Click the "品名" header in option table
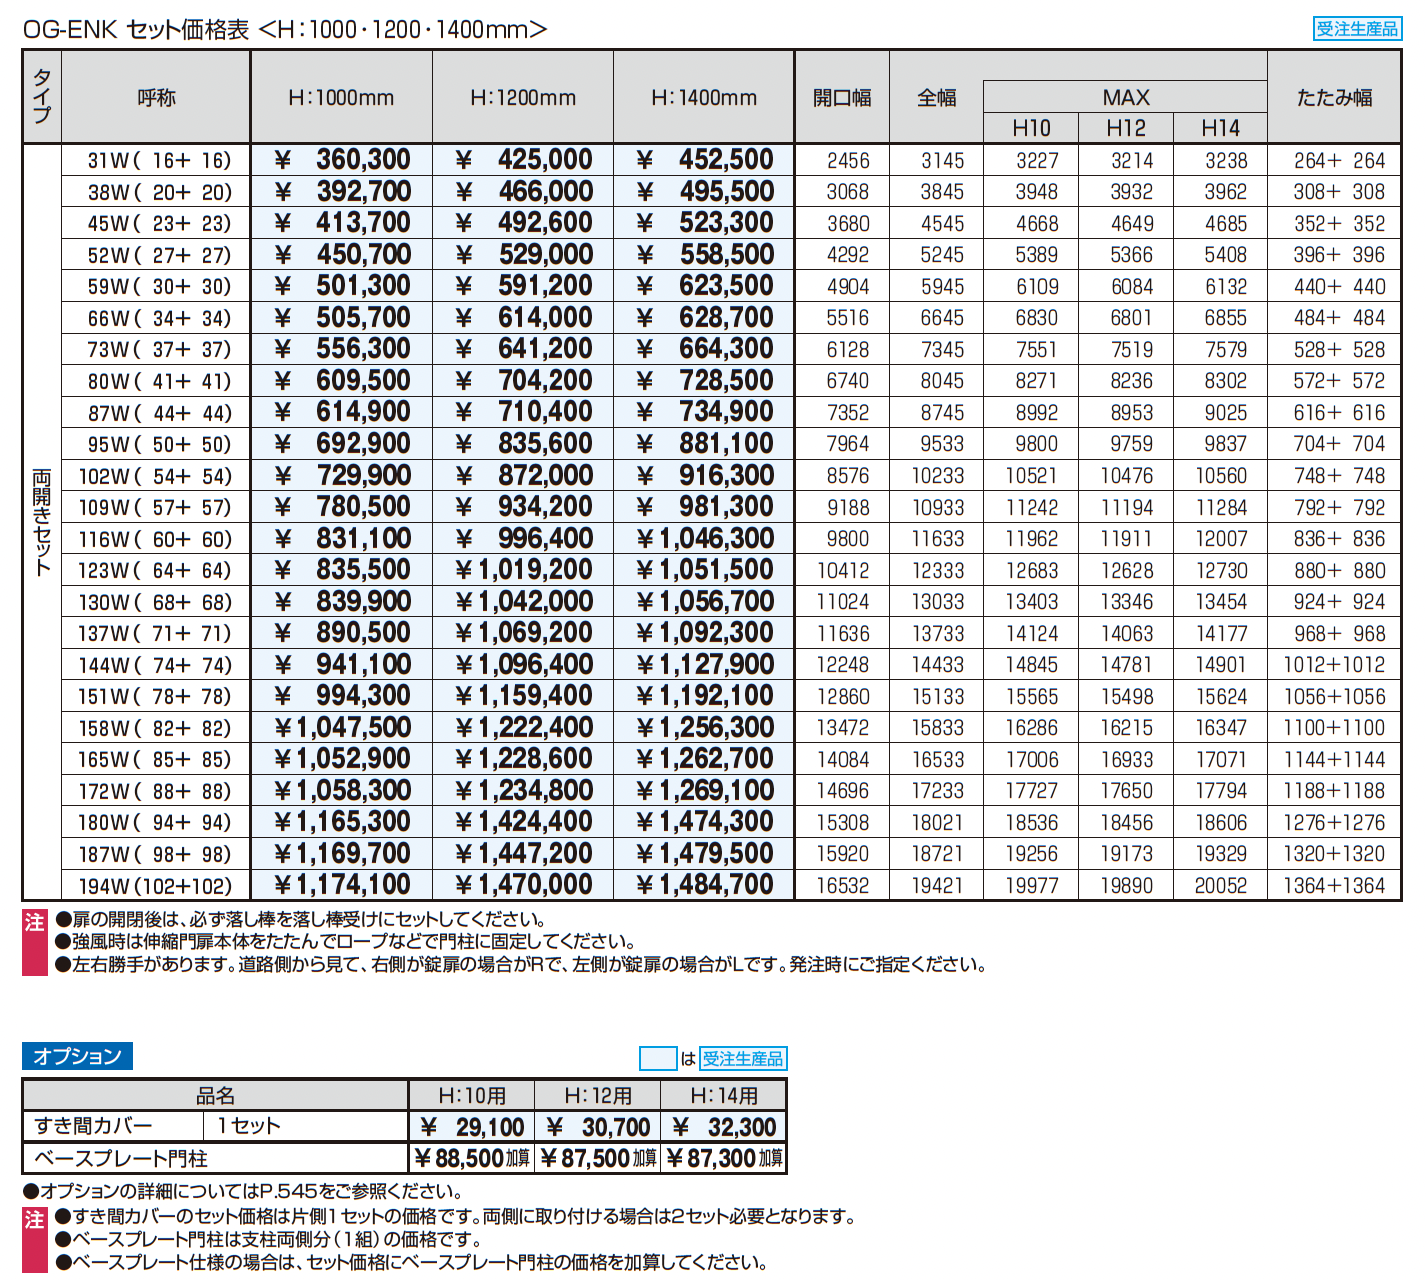 click(215, 1096)
